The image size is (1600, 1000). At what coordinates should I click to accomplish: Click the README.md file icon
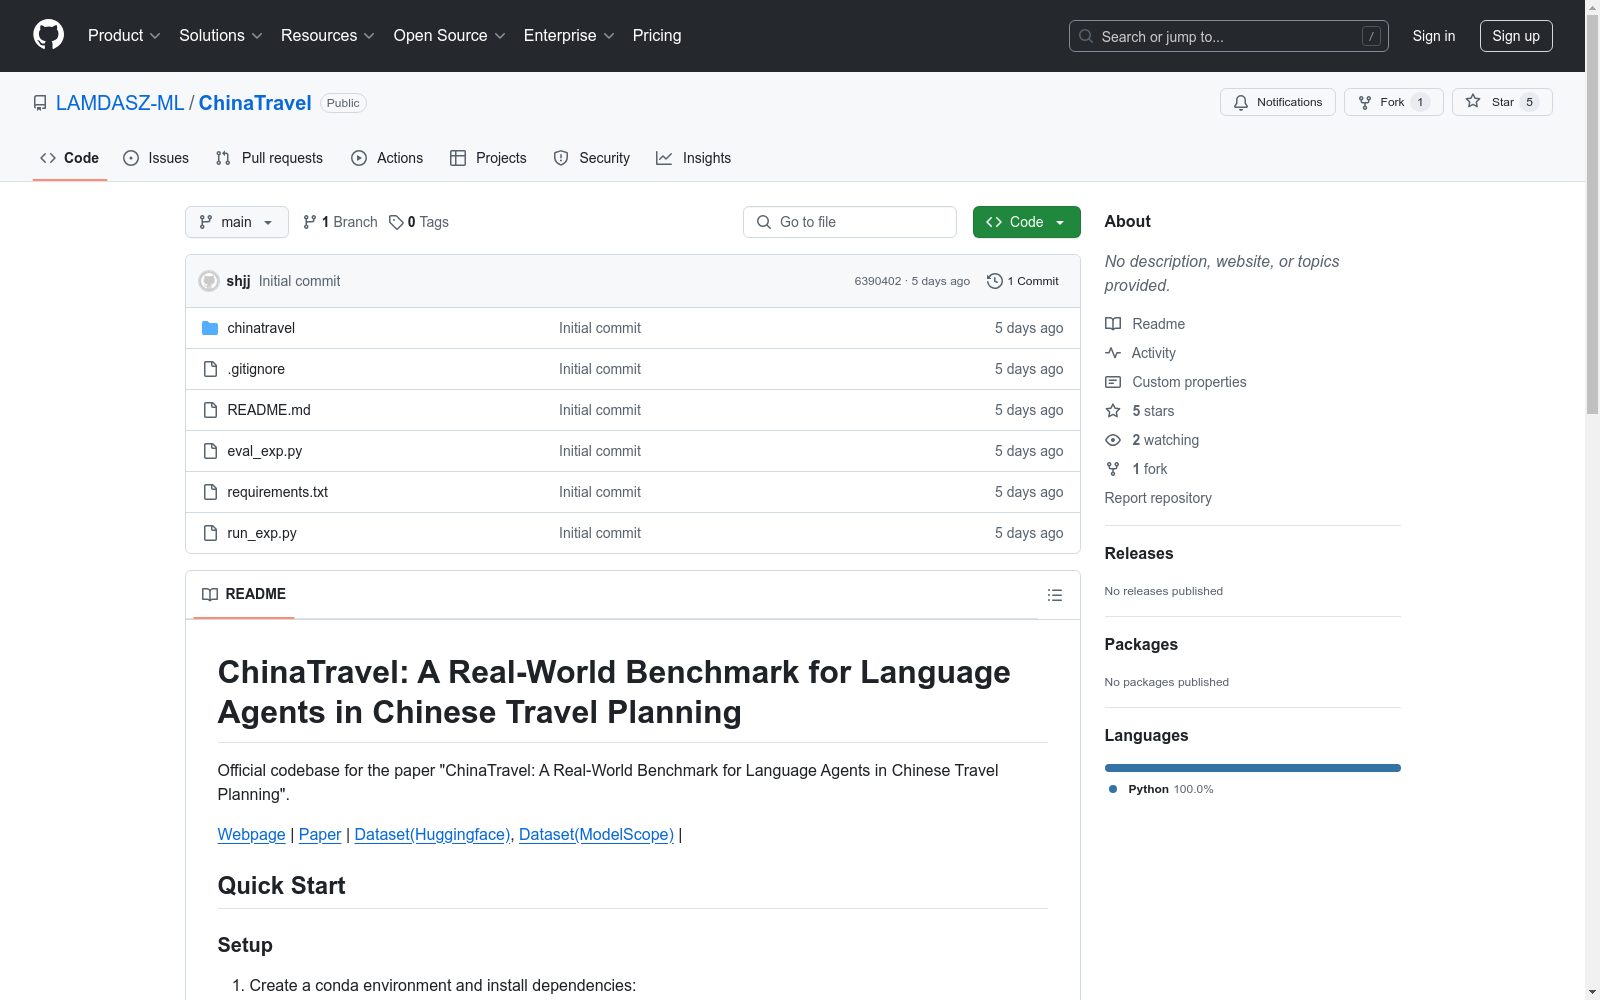pyautogui.click(x=210, y=410)
